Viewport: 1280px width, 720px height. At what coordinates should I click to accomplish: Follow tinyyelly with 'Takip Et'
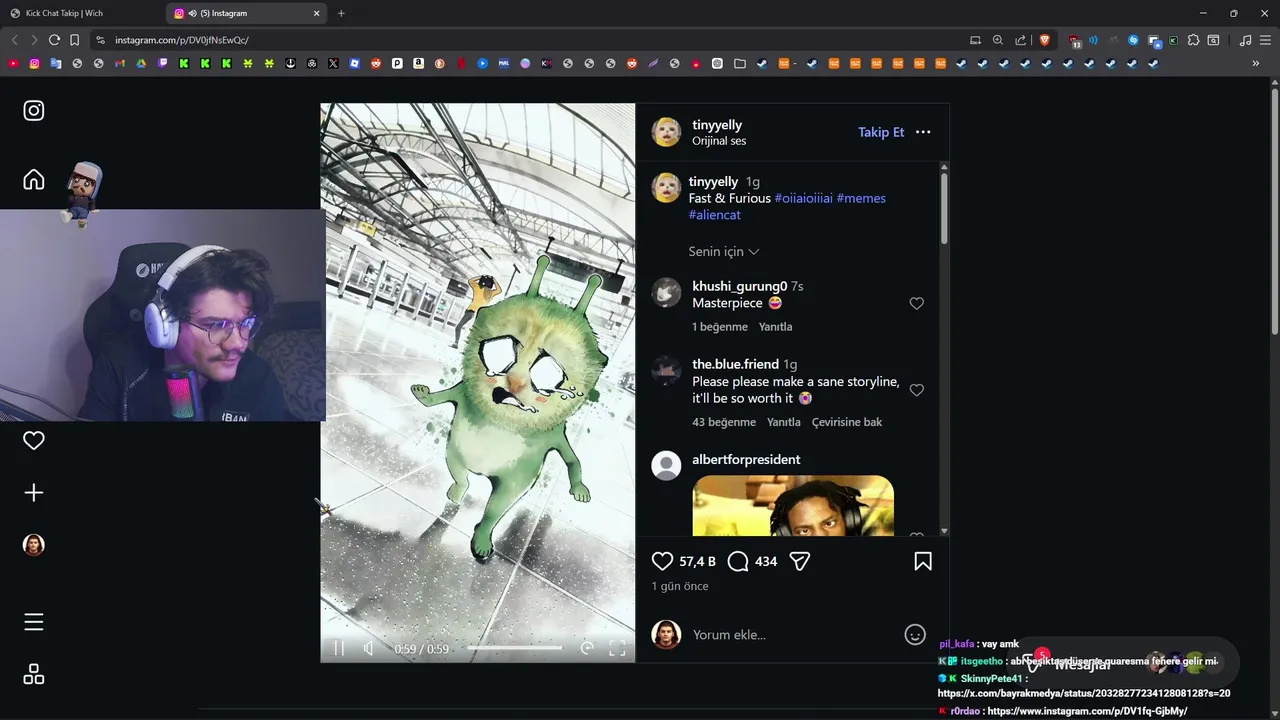881,132
